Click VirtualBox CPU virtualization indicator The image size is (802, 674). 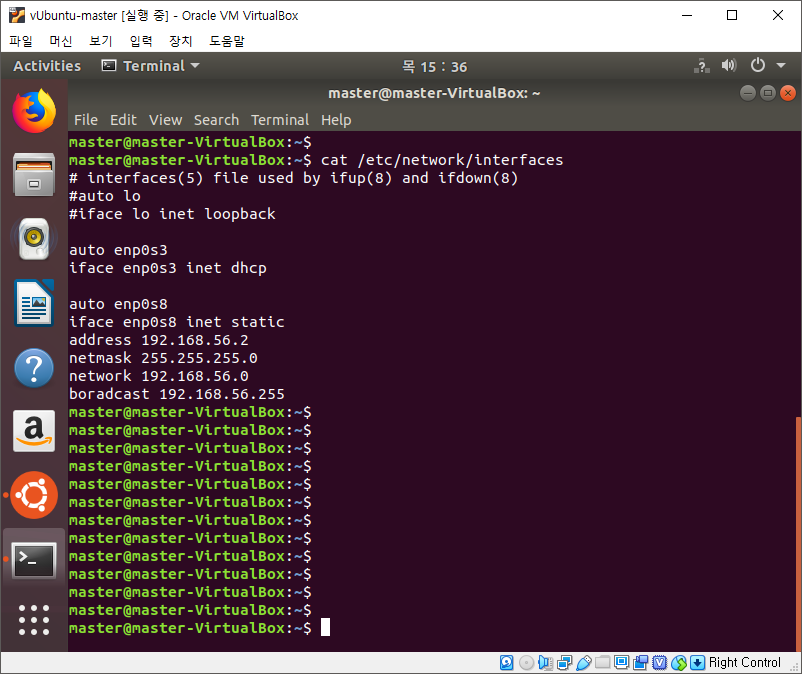click(659, 663)
